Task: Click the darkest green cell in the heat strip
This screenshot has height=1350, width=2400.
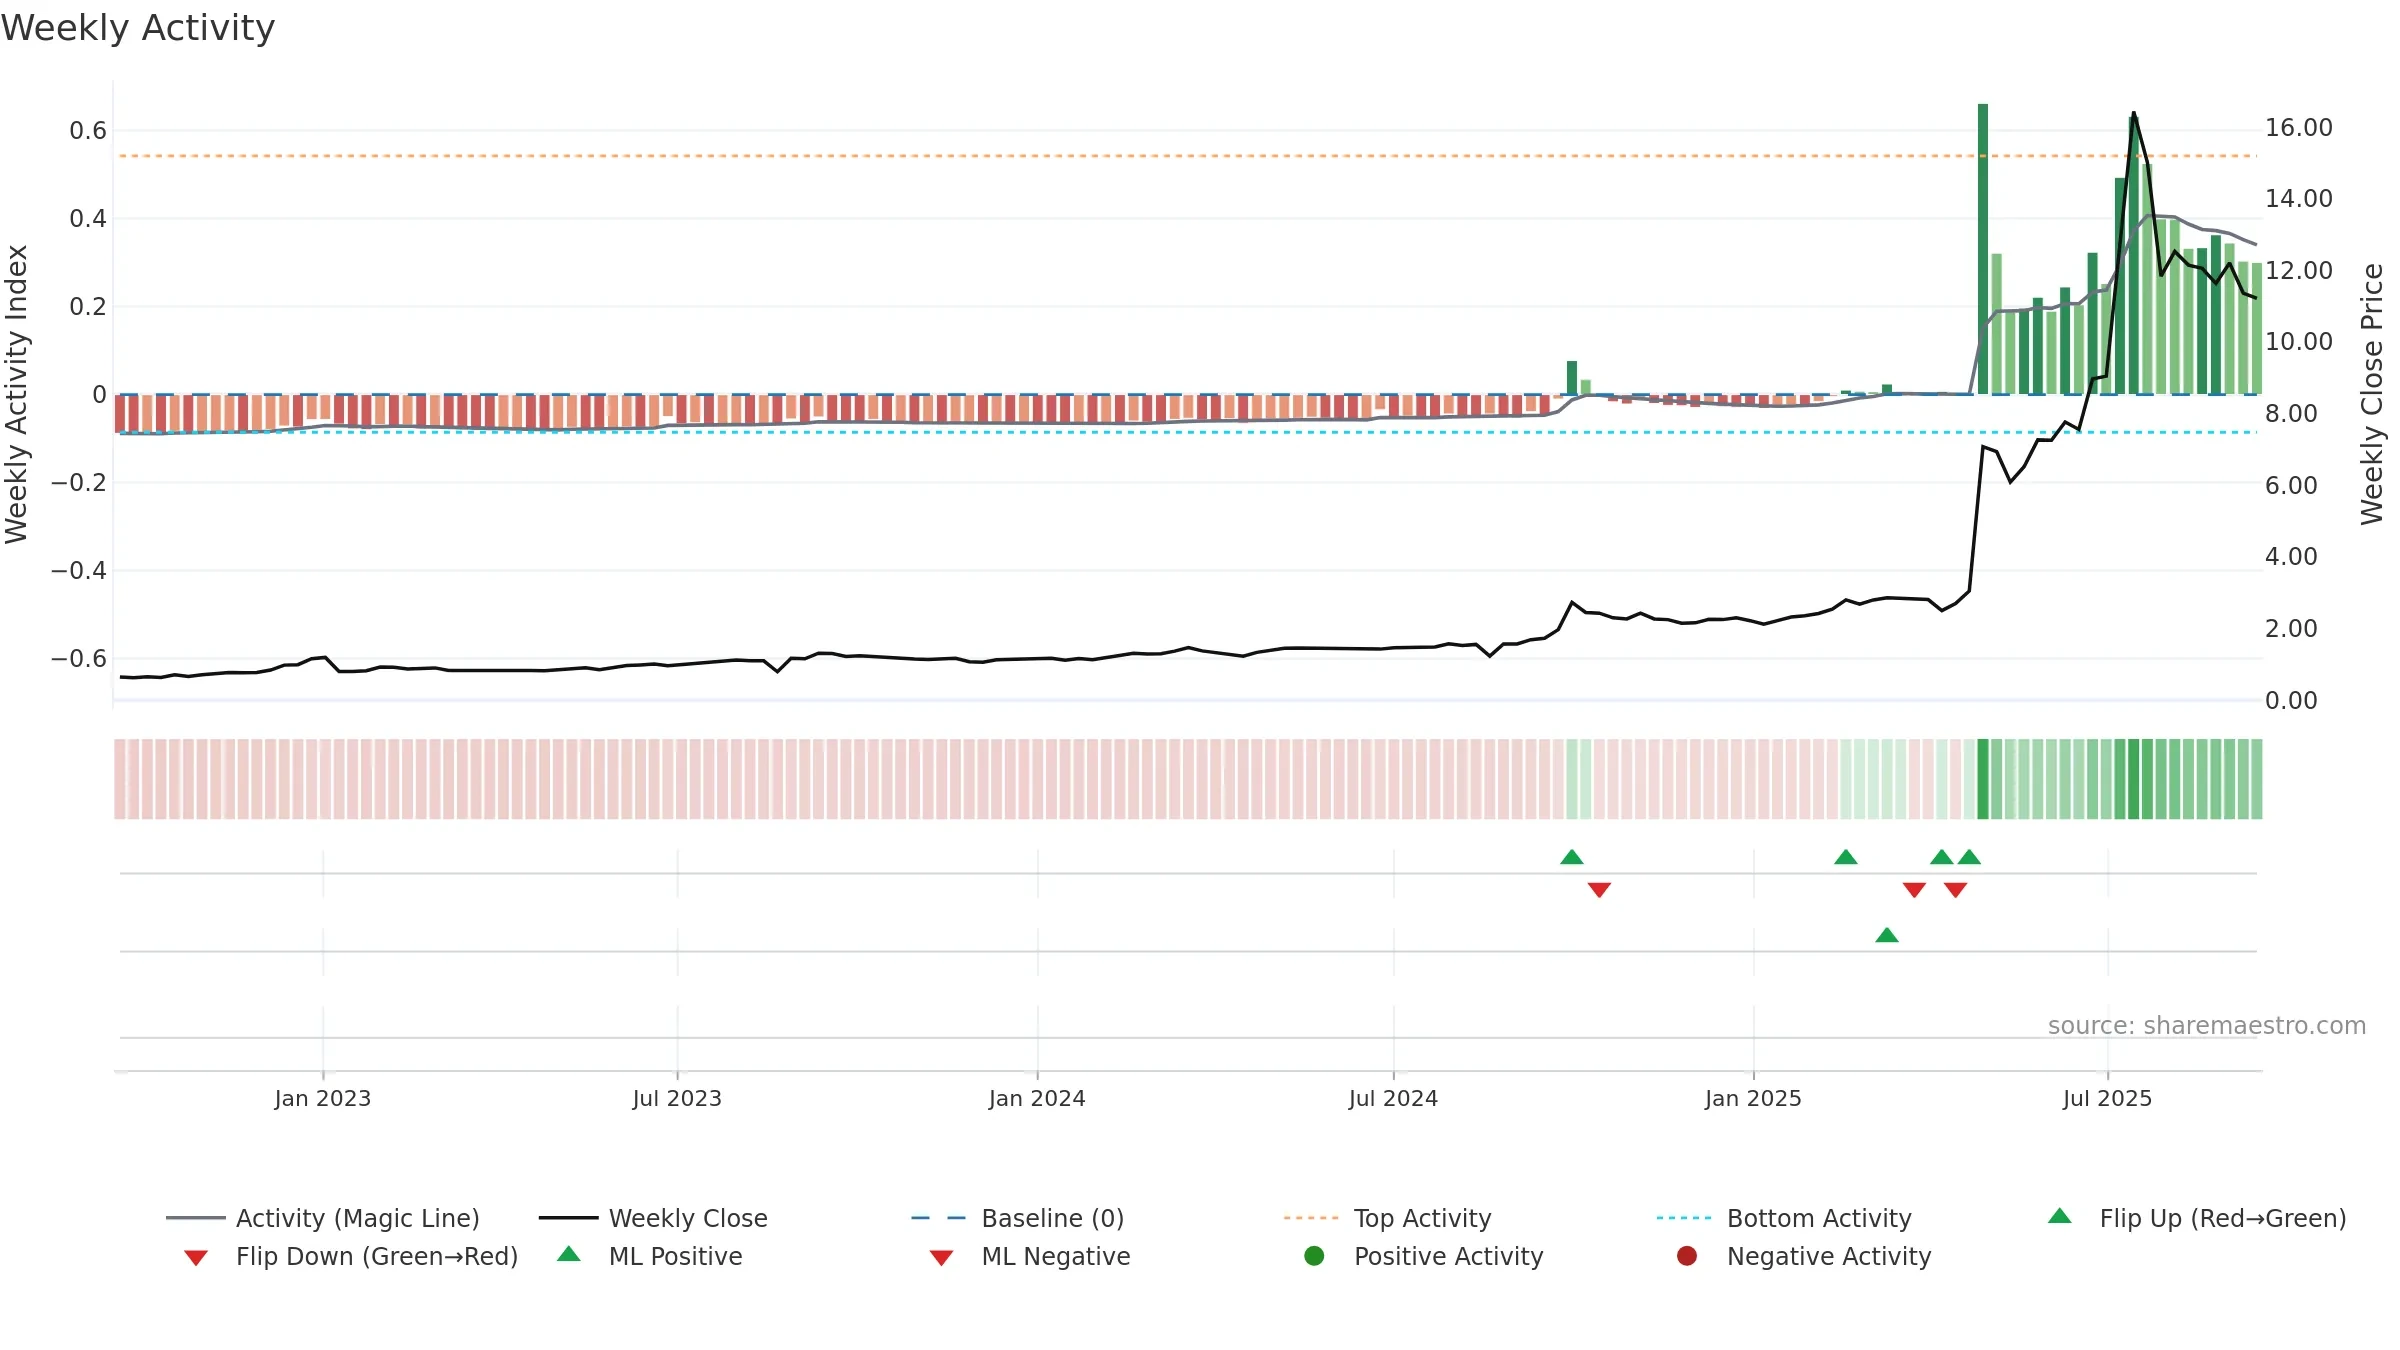Action: click(x=1983, y=779)
